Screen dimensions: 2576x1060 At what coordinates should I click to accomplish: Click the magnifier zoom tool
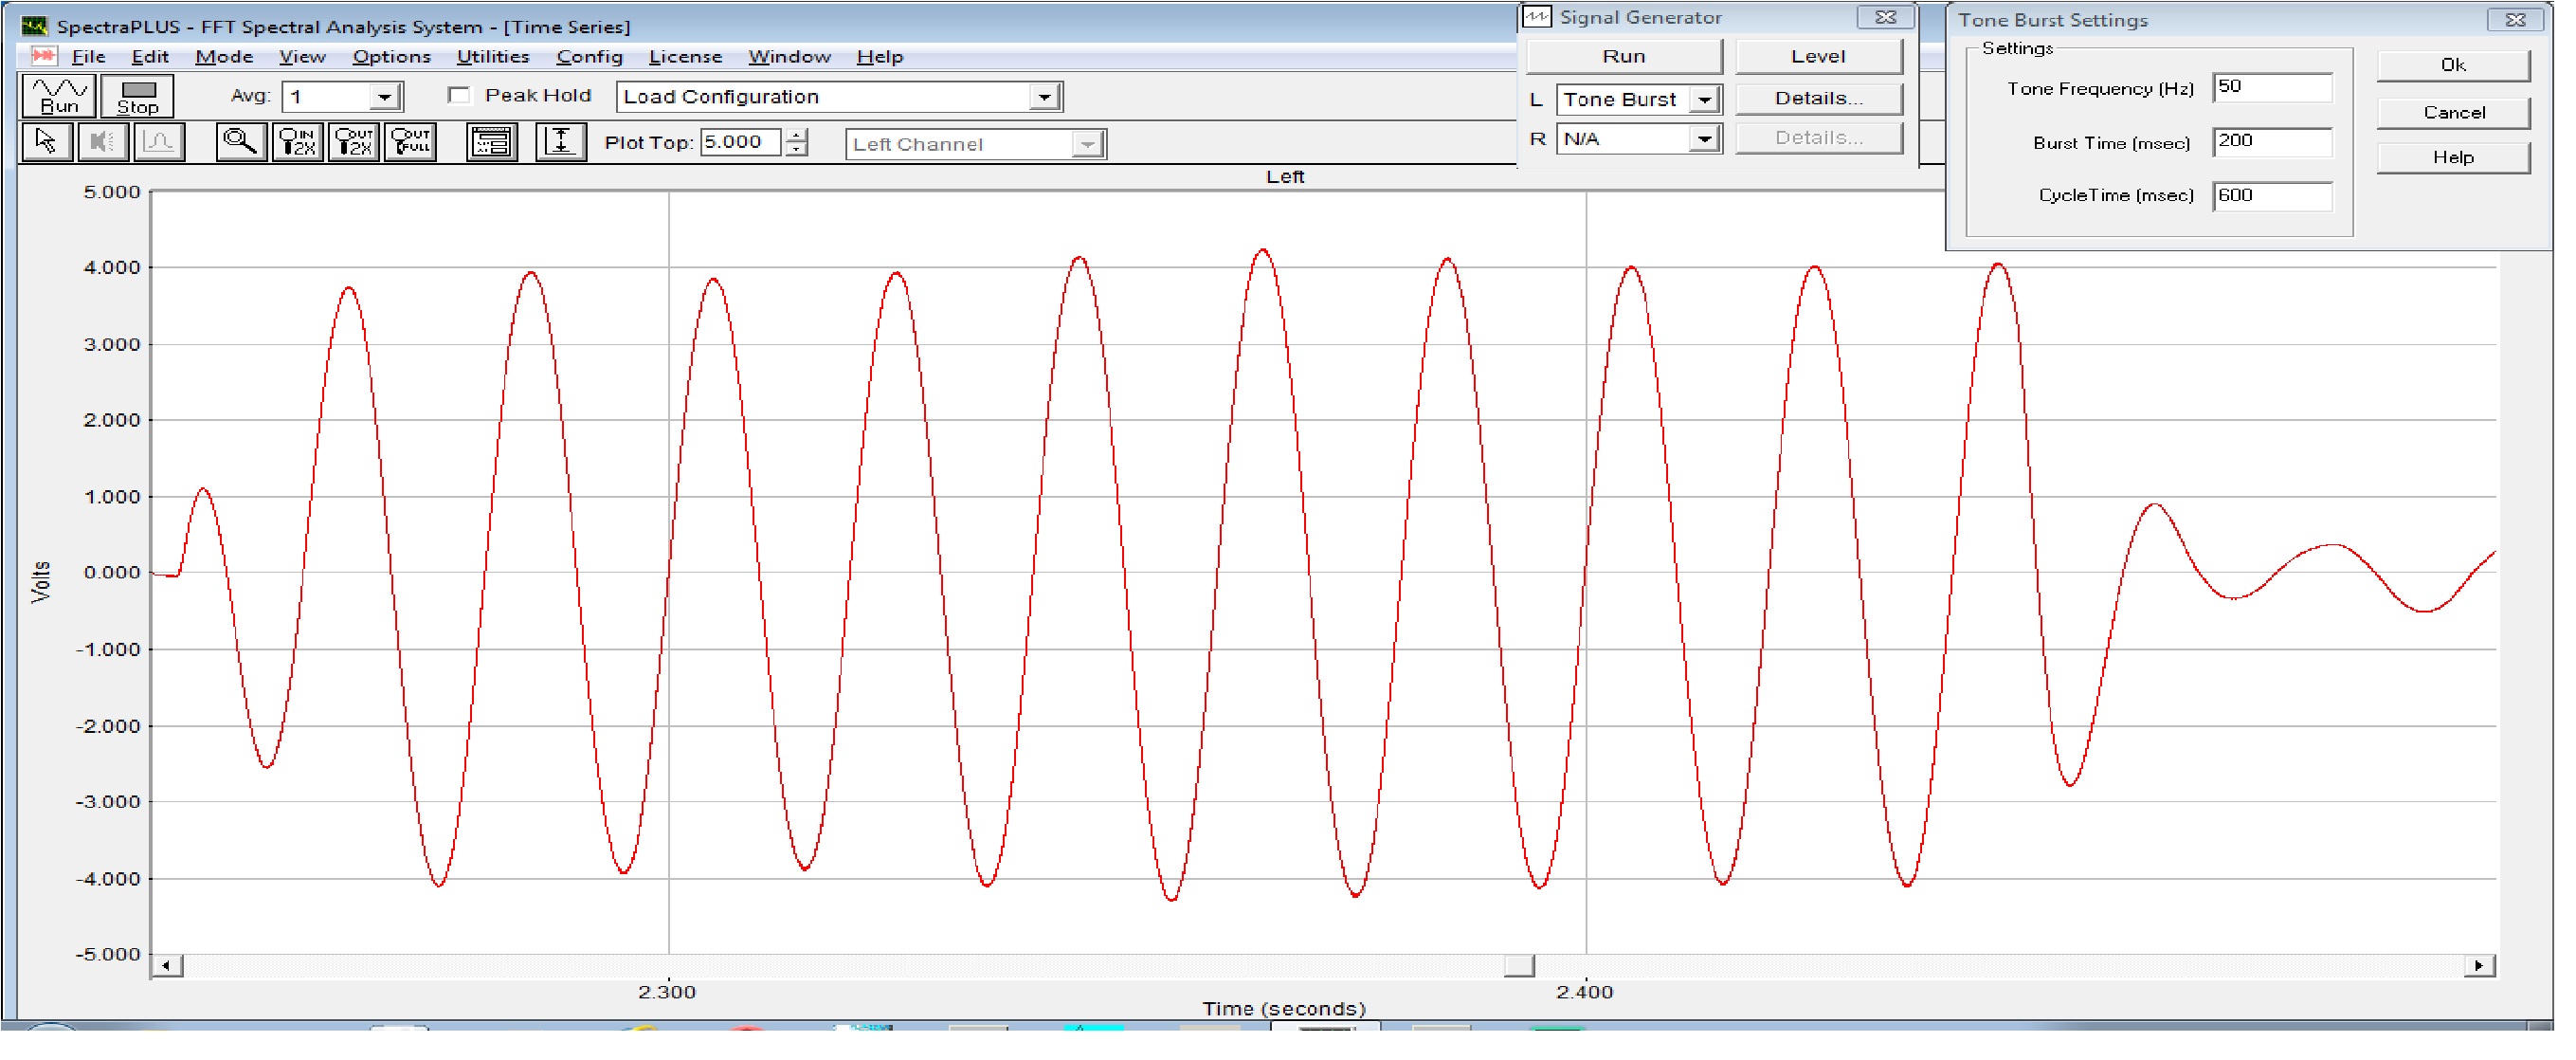[240, 142]
